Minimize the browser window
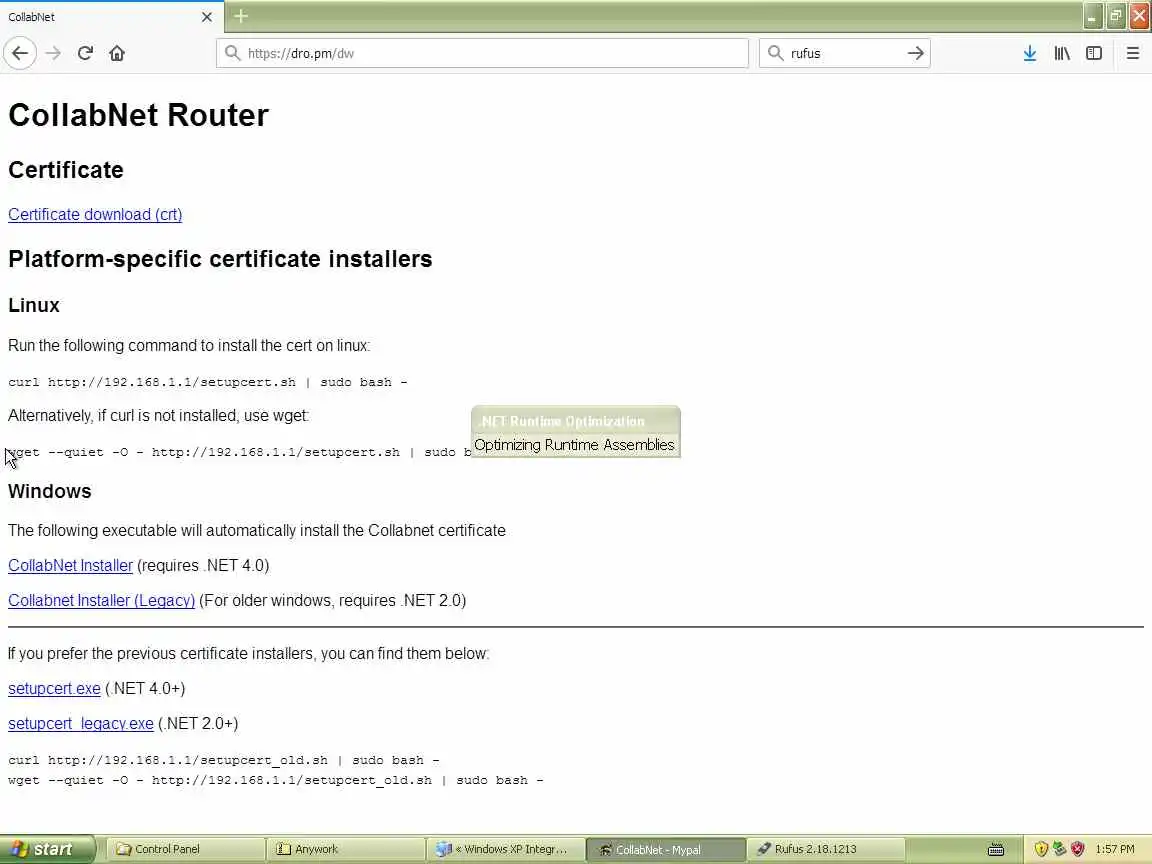This screenshot has width=1152, height=864. pos(1092,16)
